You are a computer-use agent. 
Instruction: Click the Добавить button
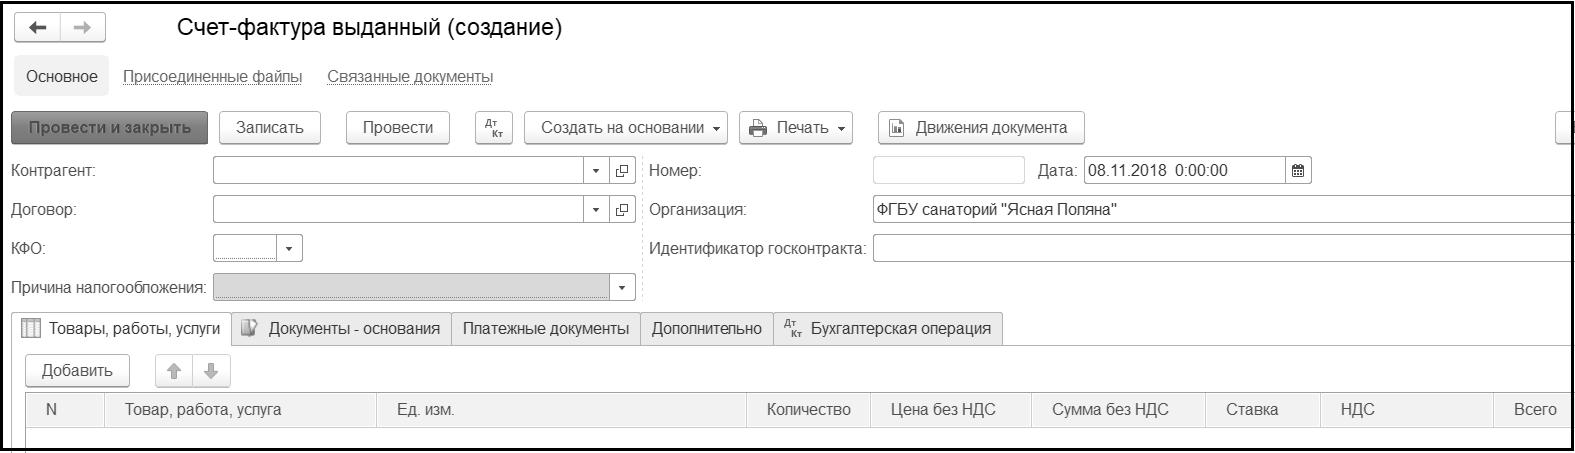coord(77,371)
